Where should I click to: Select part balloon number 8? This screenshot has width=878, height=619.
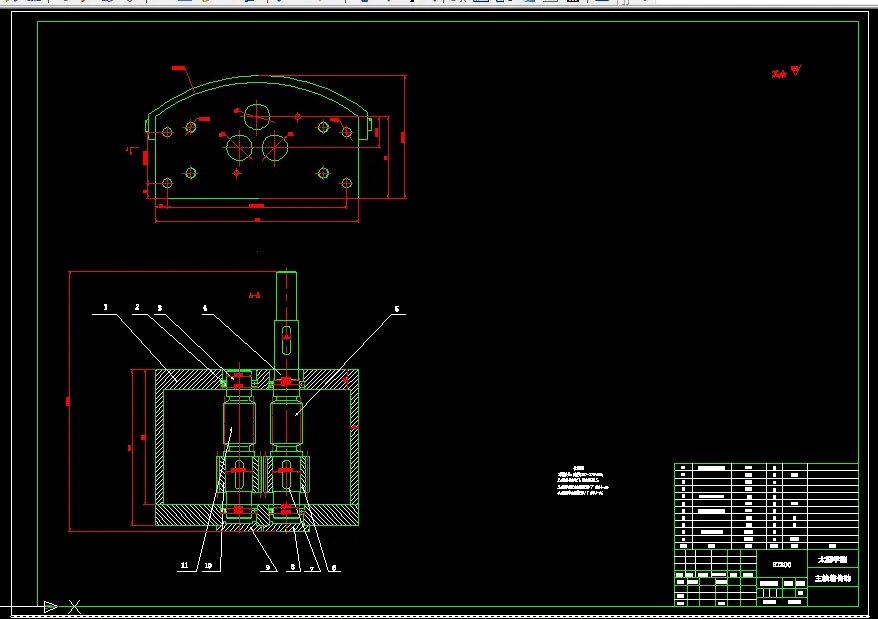click(x=292, y=567)
